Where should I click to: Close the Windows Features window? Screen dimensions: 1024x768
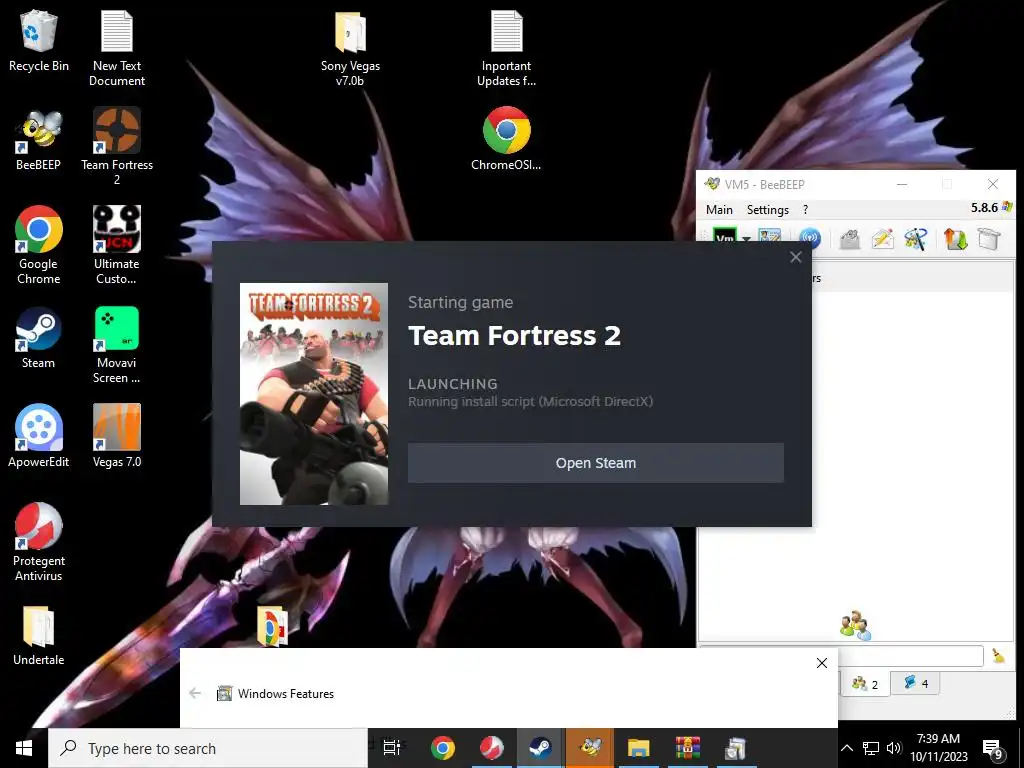tap(822, 663)
